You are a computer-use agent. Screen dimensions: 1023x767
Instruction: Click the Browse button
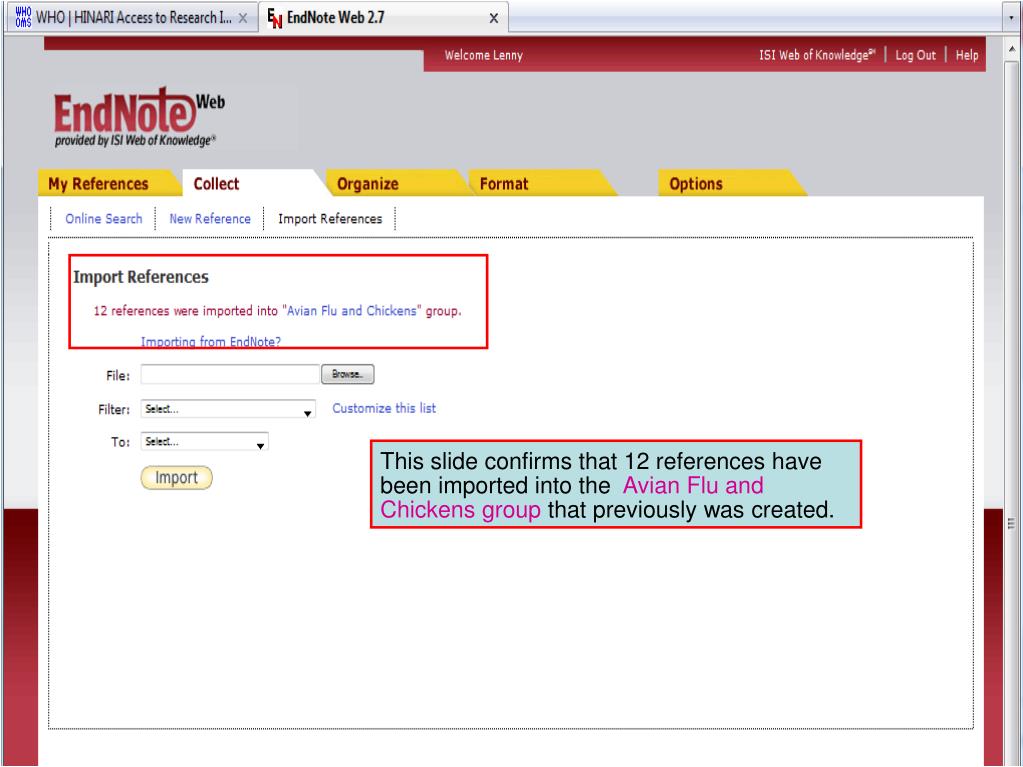coord(348,374)
